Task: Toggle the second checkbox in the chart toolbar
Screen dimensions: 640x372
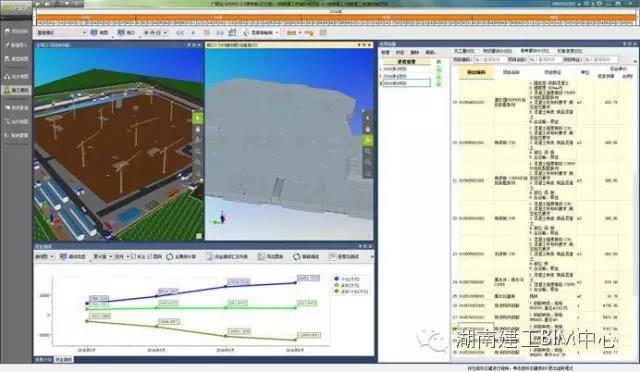Action: click(149, 256)
